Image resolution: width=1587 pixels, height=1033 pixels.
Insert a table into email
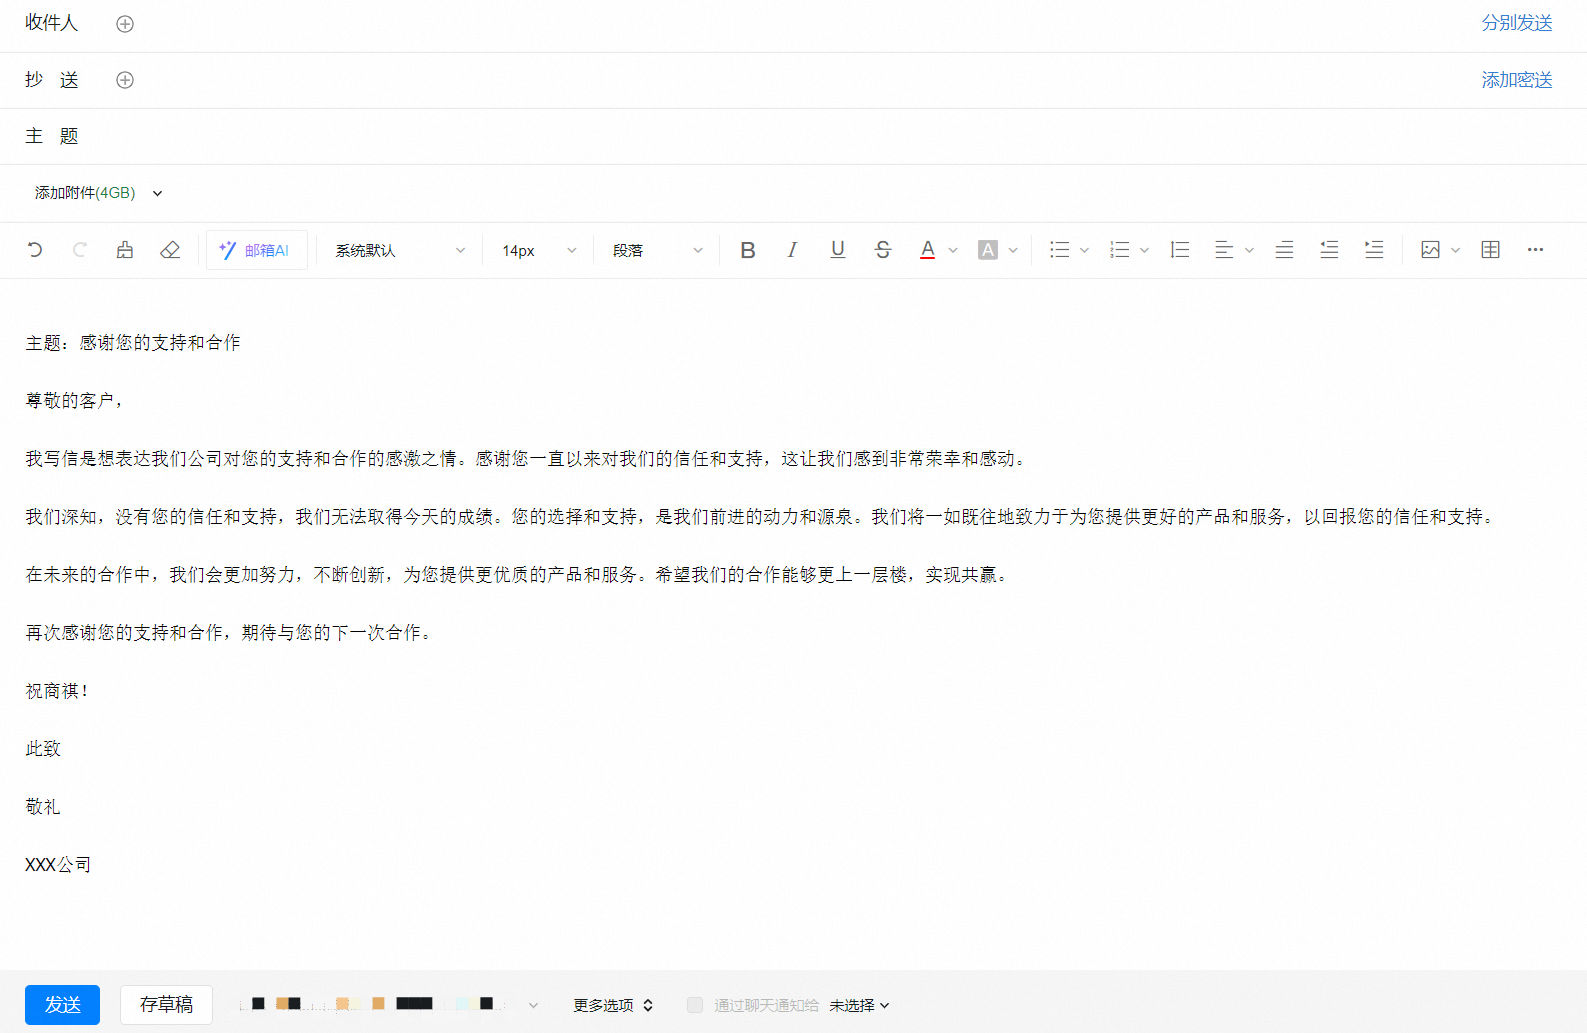(x=1490, y=250)
